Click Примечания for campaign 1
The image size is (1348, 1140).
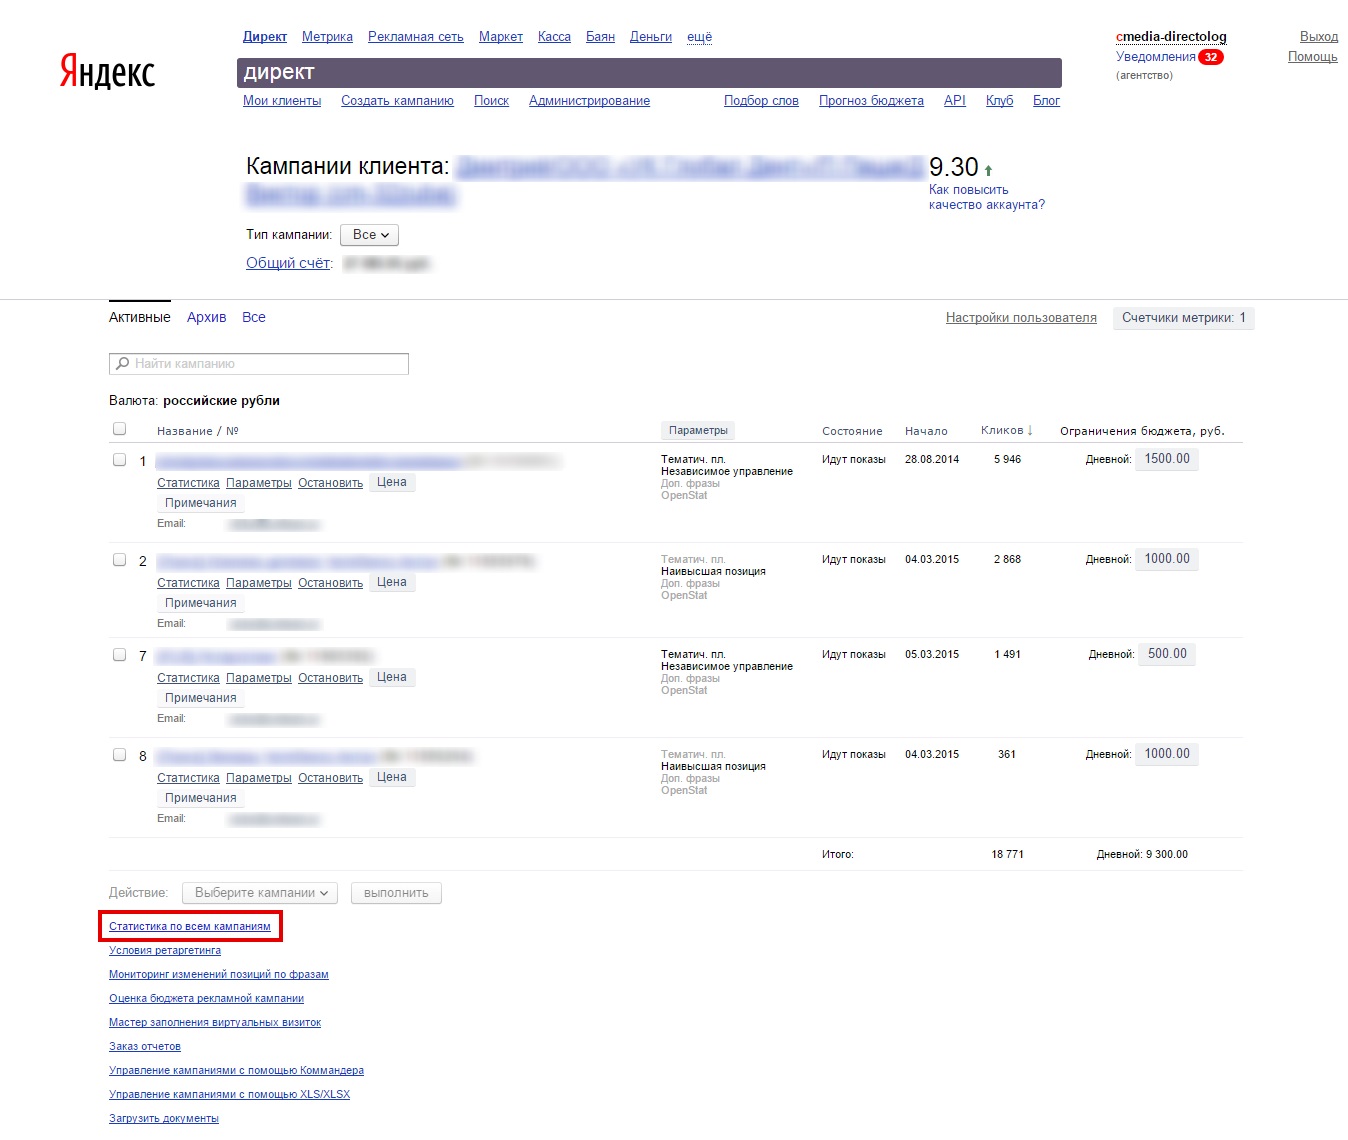201,503
